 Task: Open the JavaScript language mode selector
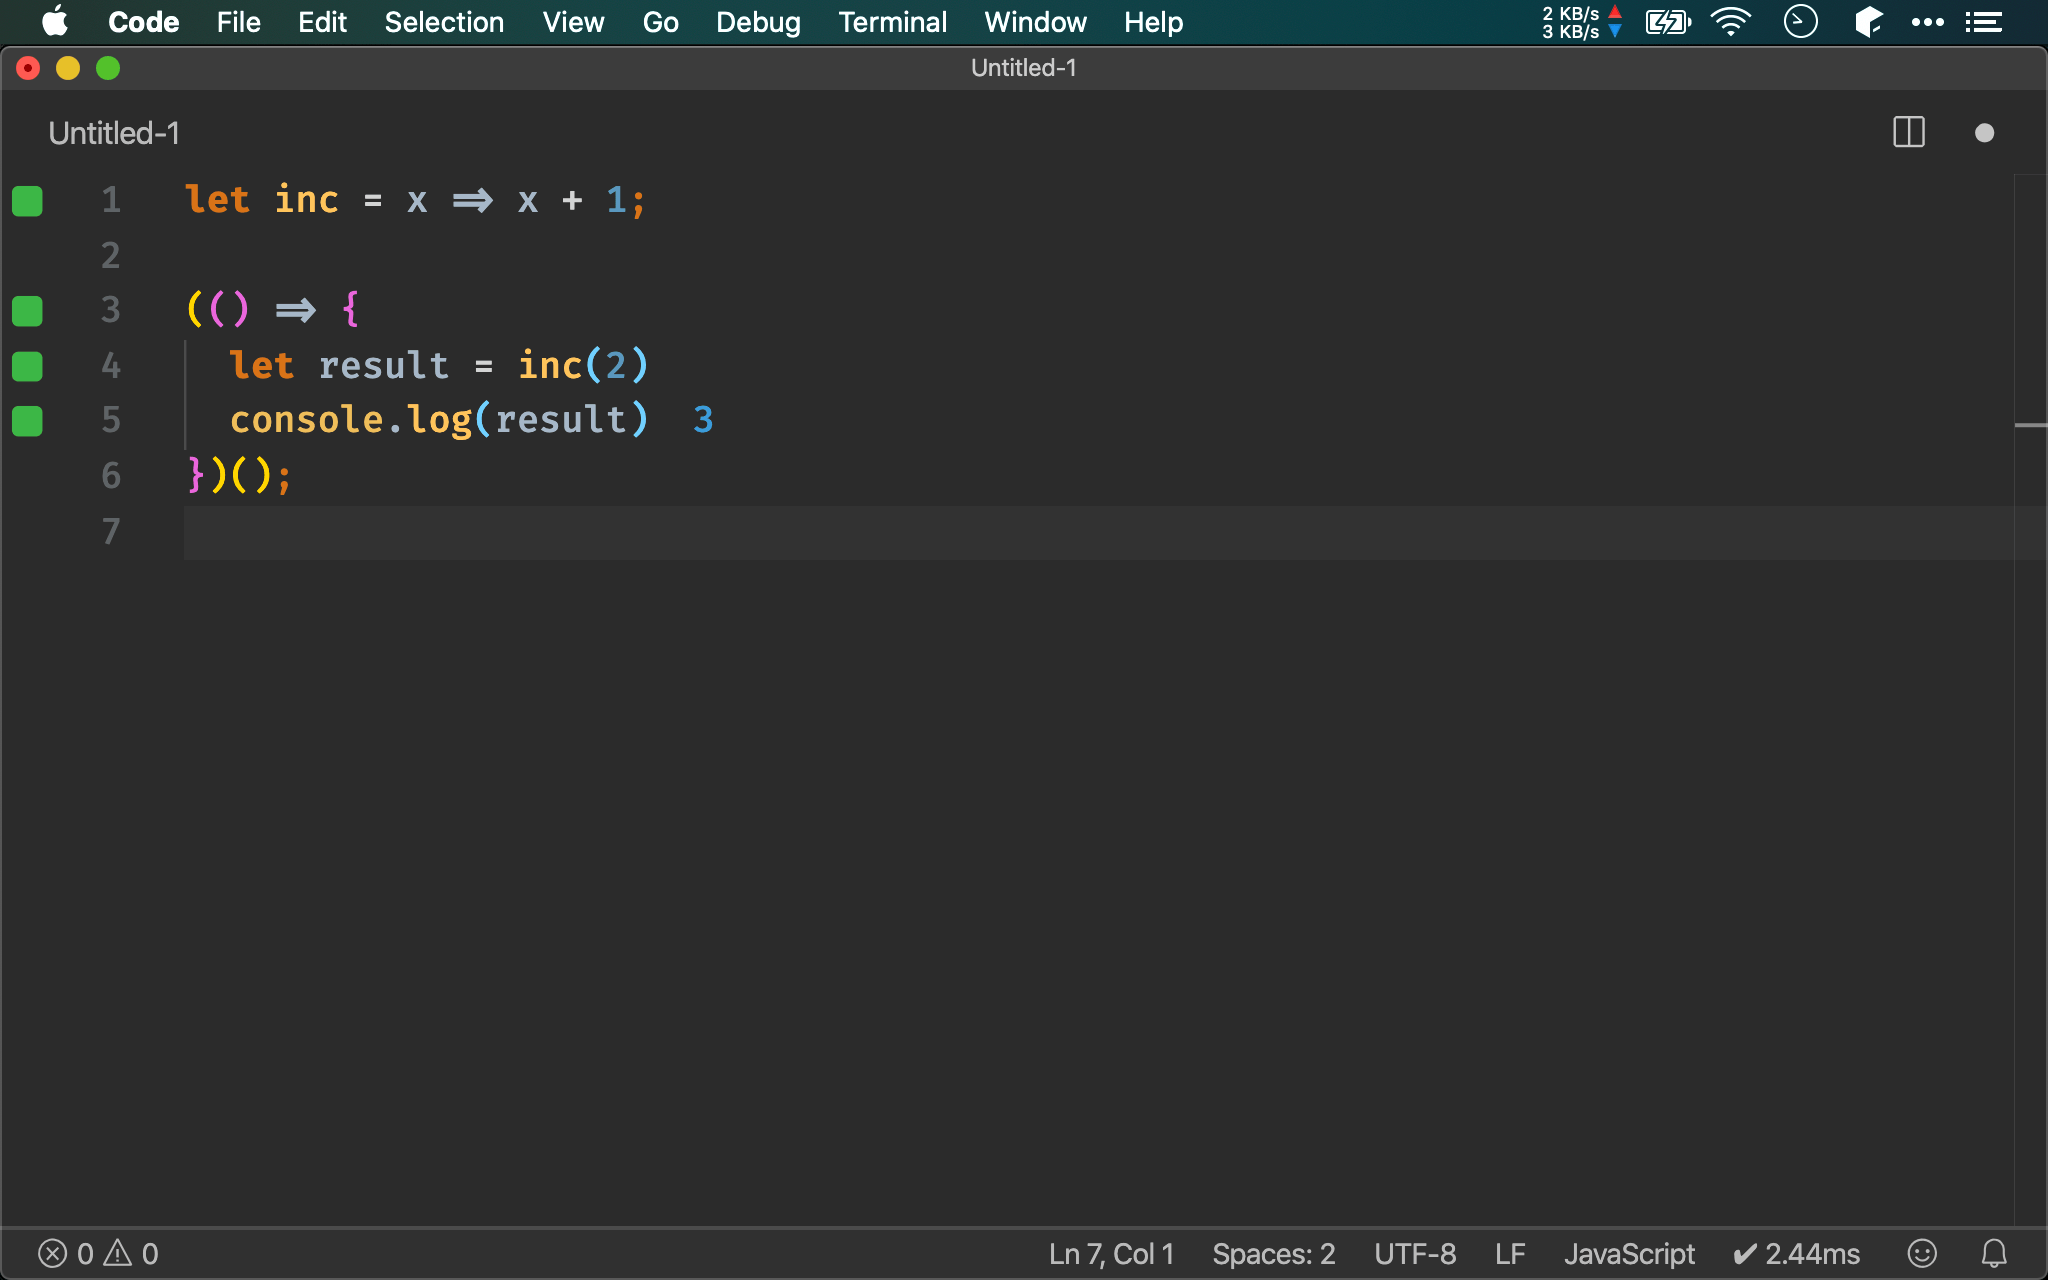pos(1629,1253)
